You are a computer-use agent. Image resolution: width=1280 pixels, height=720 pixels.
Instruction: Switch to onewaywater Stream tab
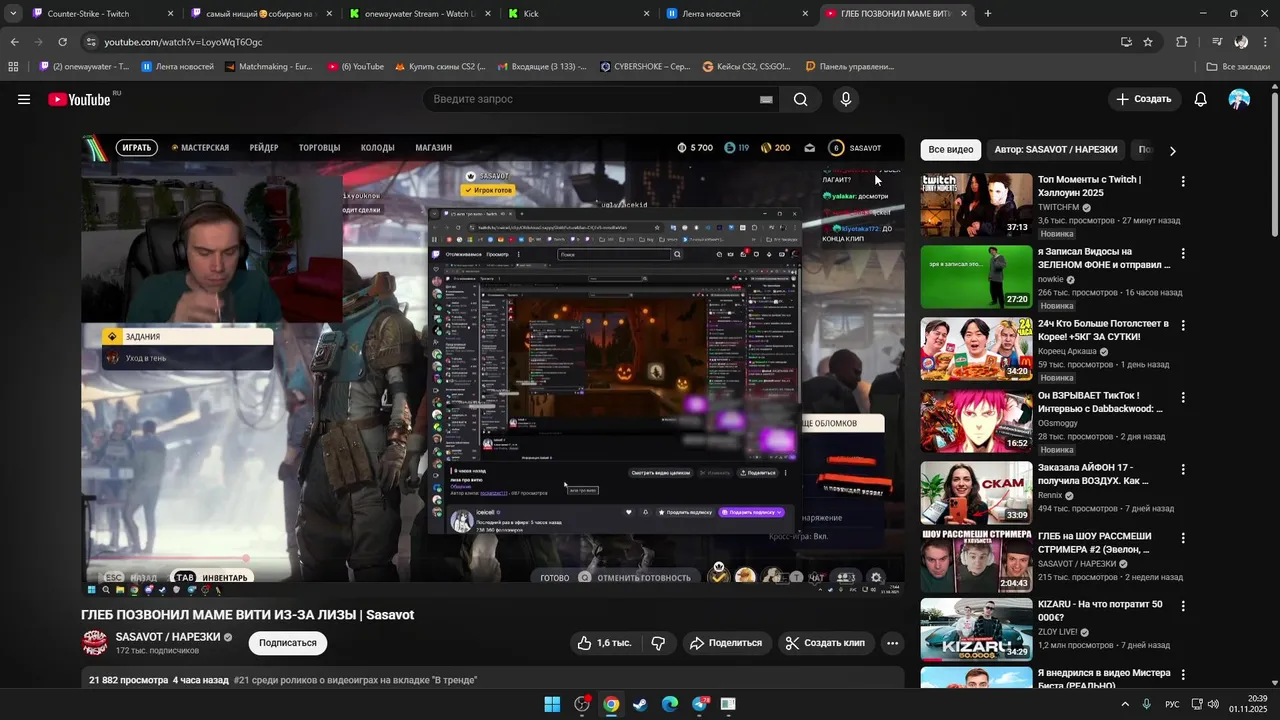419,14
